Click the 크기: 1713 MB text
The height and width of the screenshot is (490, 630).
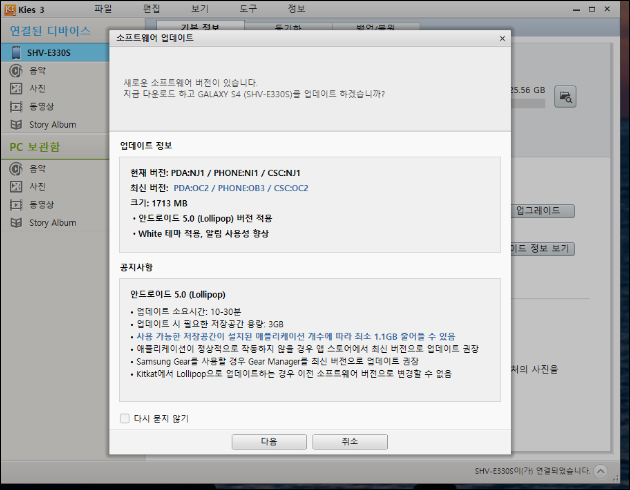159,203
